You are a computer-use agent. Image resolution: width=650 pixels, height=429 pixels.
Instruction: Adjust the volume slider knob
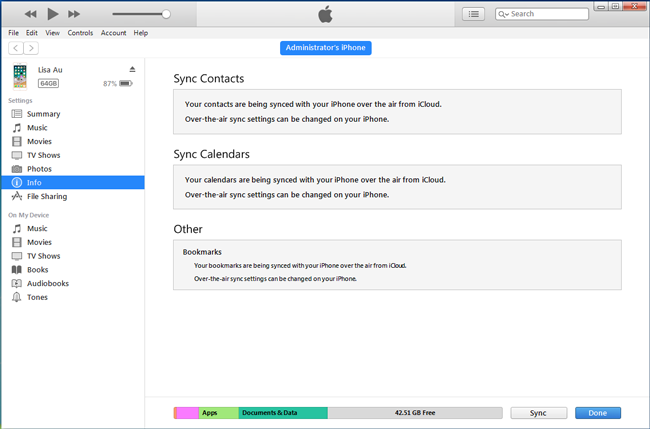(x=166, y=14)
